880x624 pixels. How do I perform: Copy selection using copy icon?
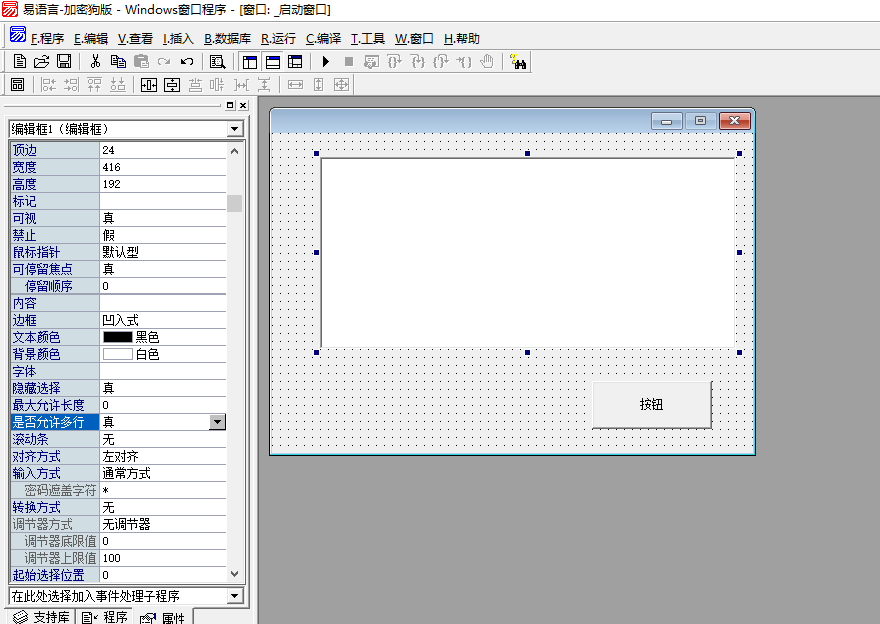click(118, 62)
